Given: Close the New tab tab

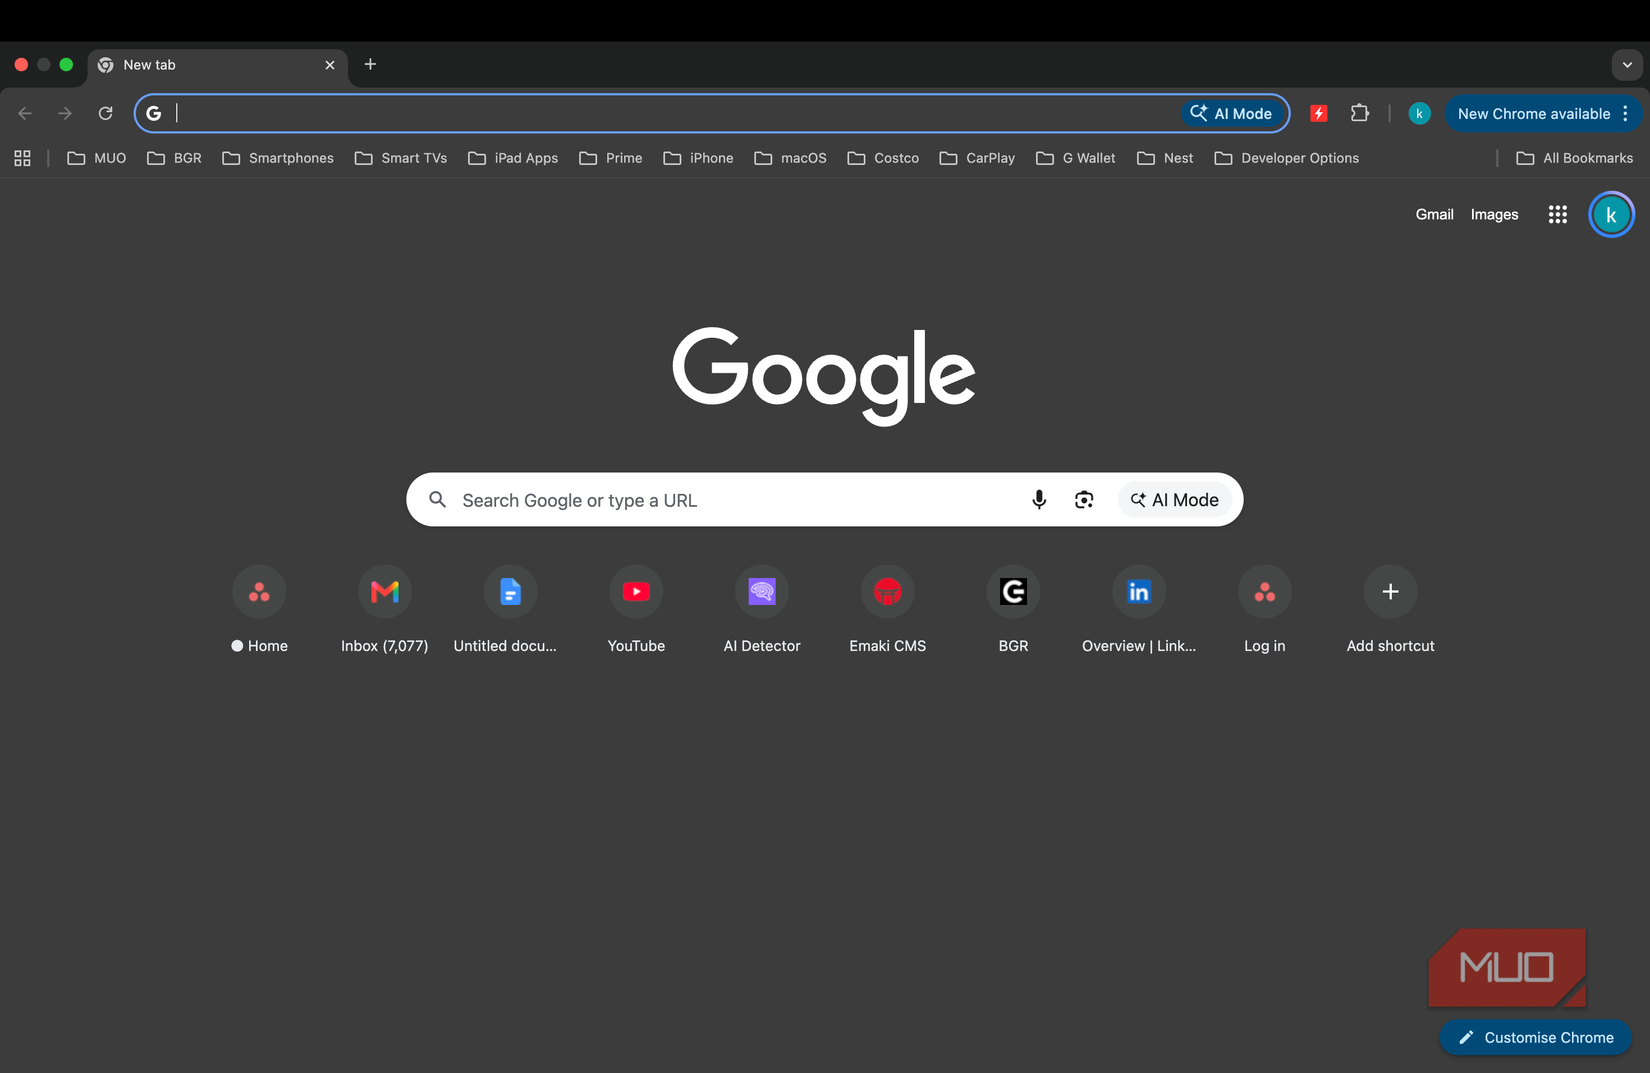Looking at the screenshot, I should 330,65.
